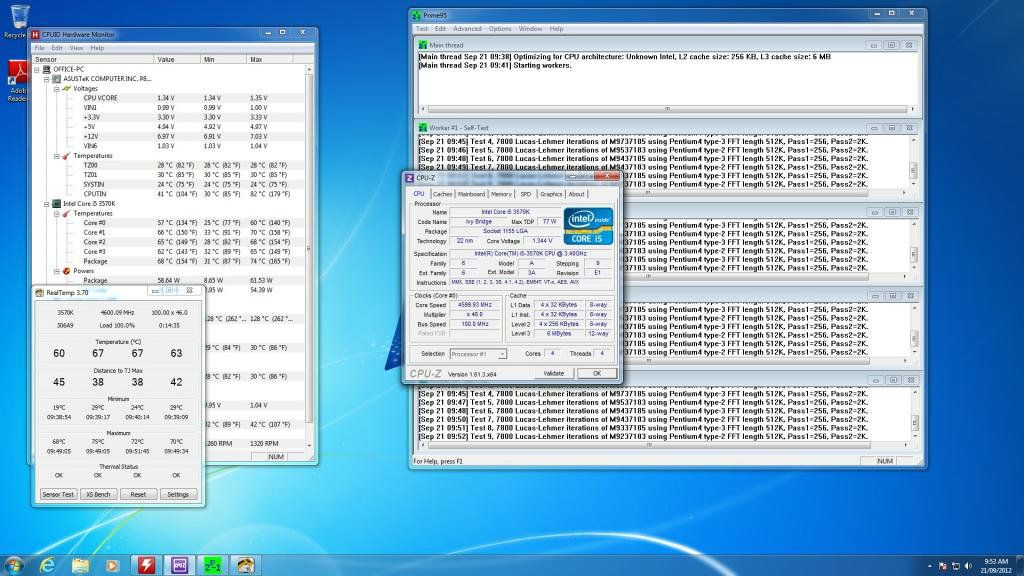Open Adobe Reader desktop shortcut
Image resolution: width=1024 pixels, height=576 pixels.
point(18,81)
